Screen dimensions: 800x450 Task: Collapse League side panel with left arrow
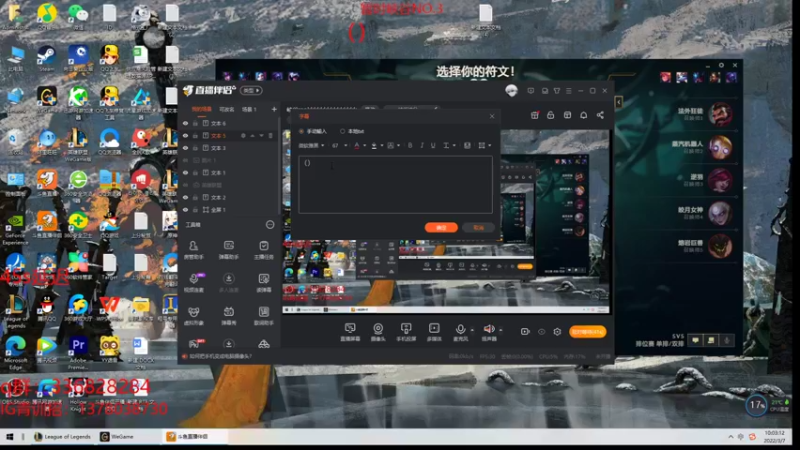click(x=618, y=103)
